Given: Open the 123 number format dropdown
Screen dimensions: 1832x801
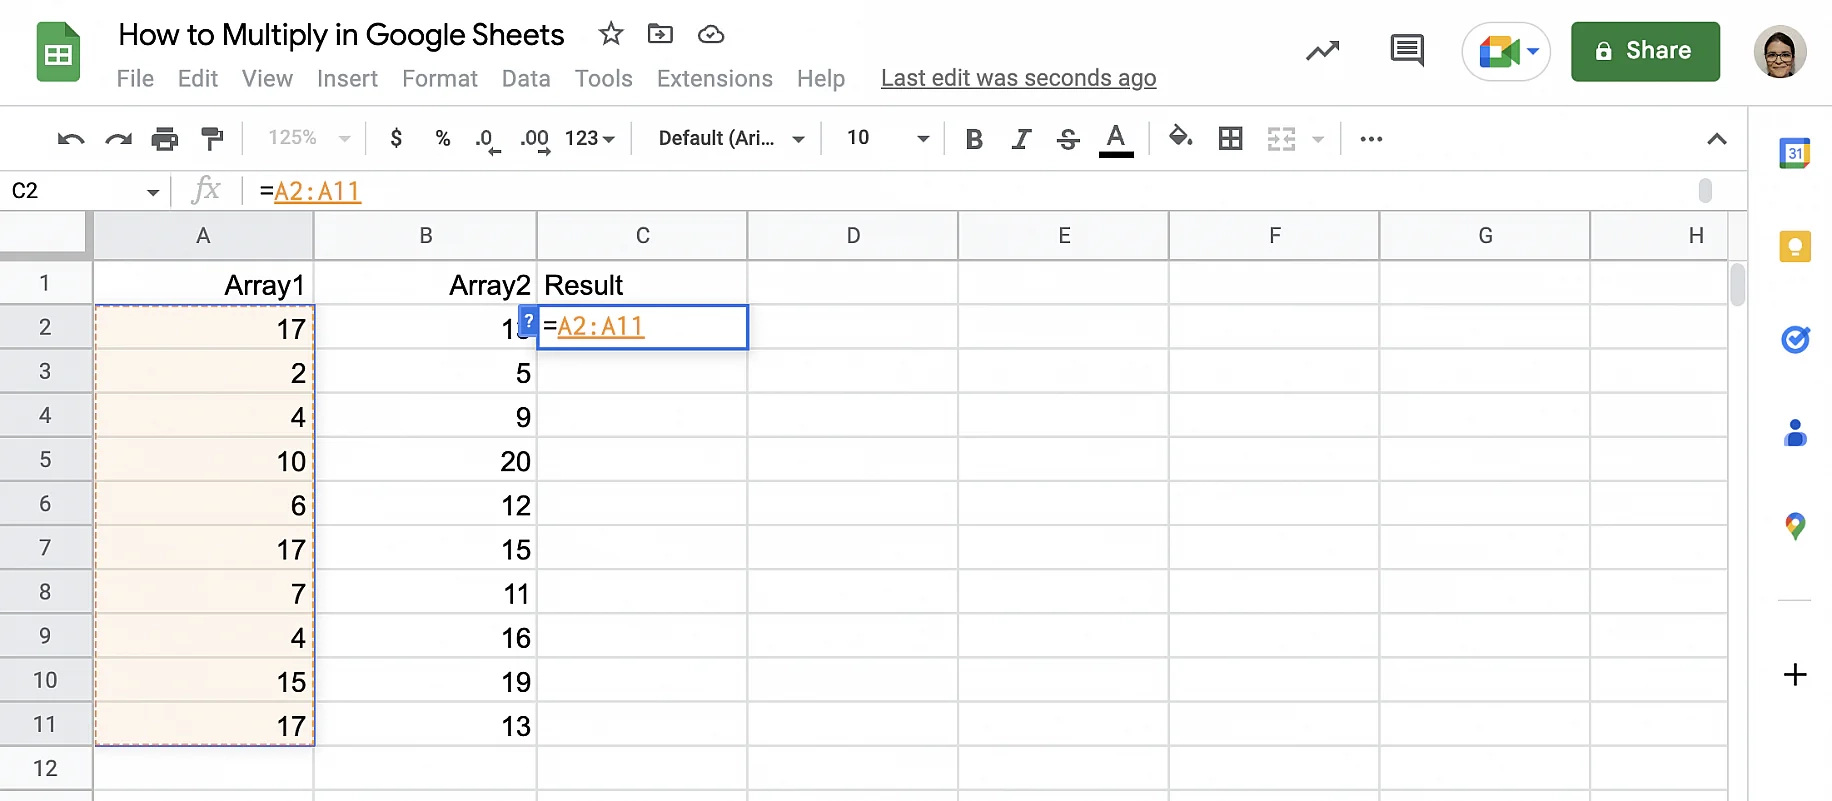Looking at the screenshot, I should [589, 138].
